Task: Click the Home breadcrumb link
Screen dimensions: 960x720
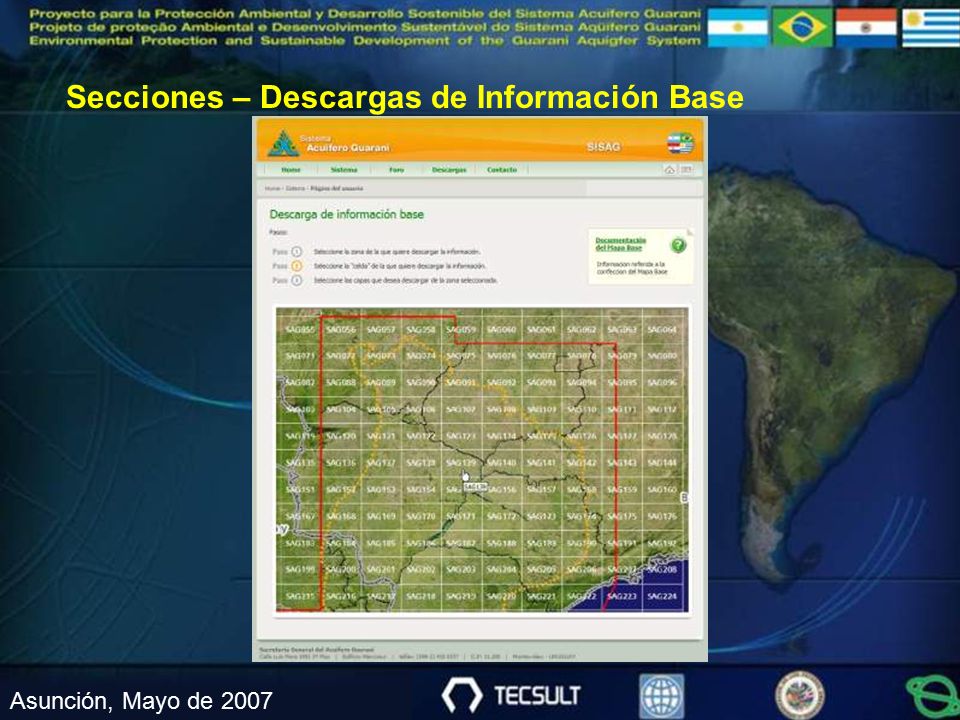Action: point(272,189)
